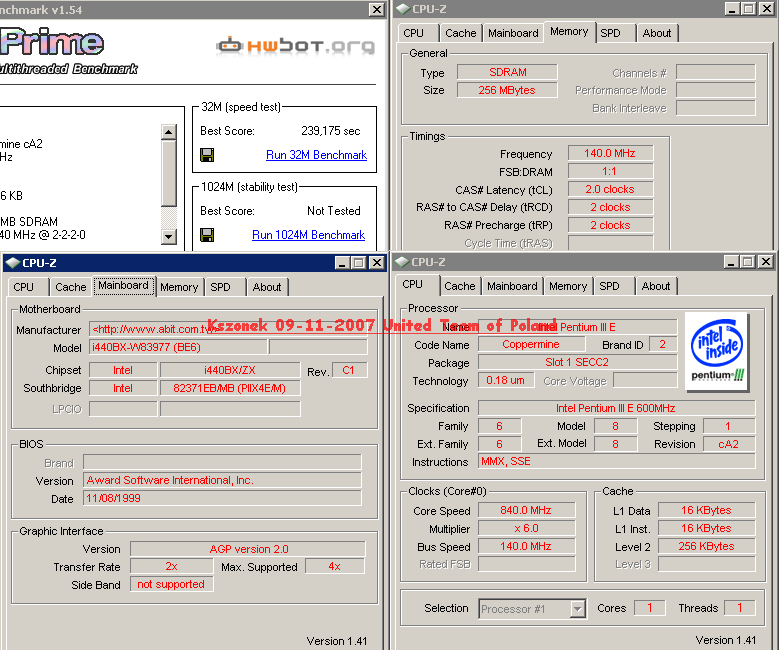Screen dimensions: 779x650
Task: Switch to Mainboard tab in the Memory window
Action: [513, 33]
